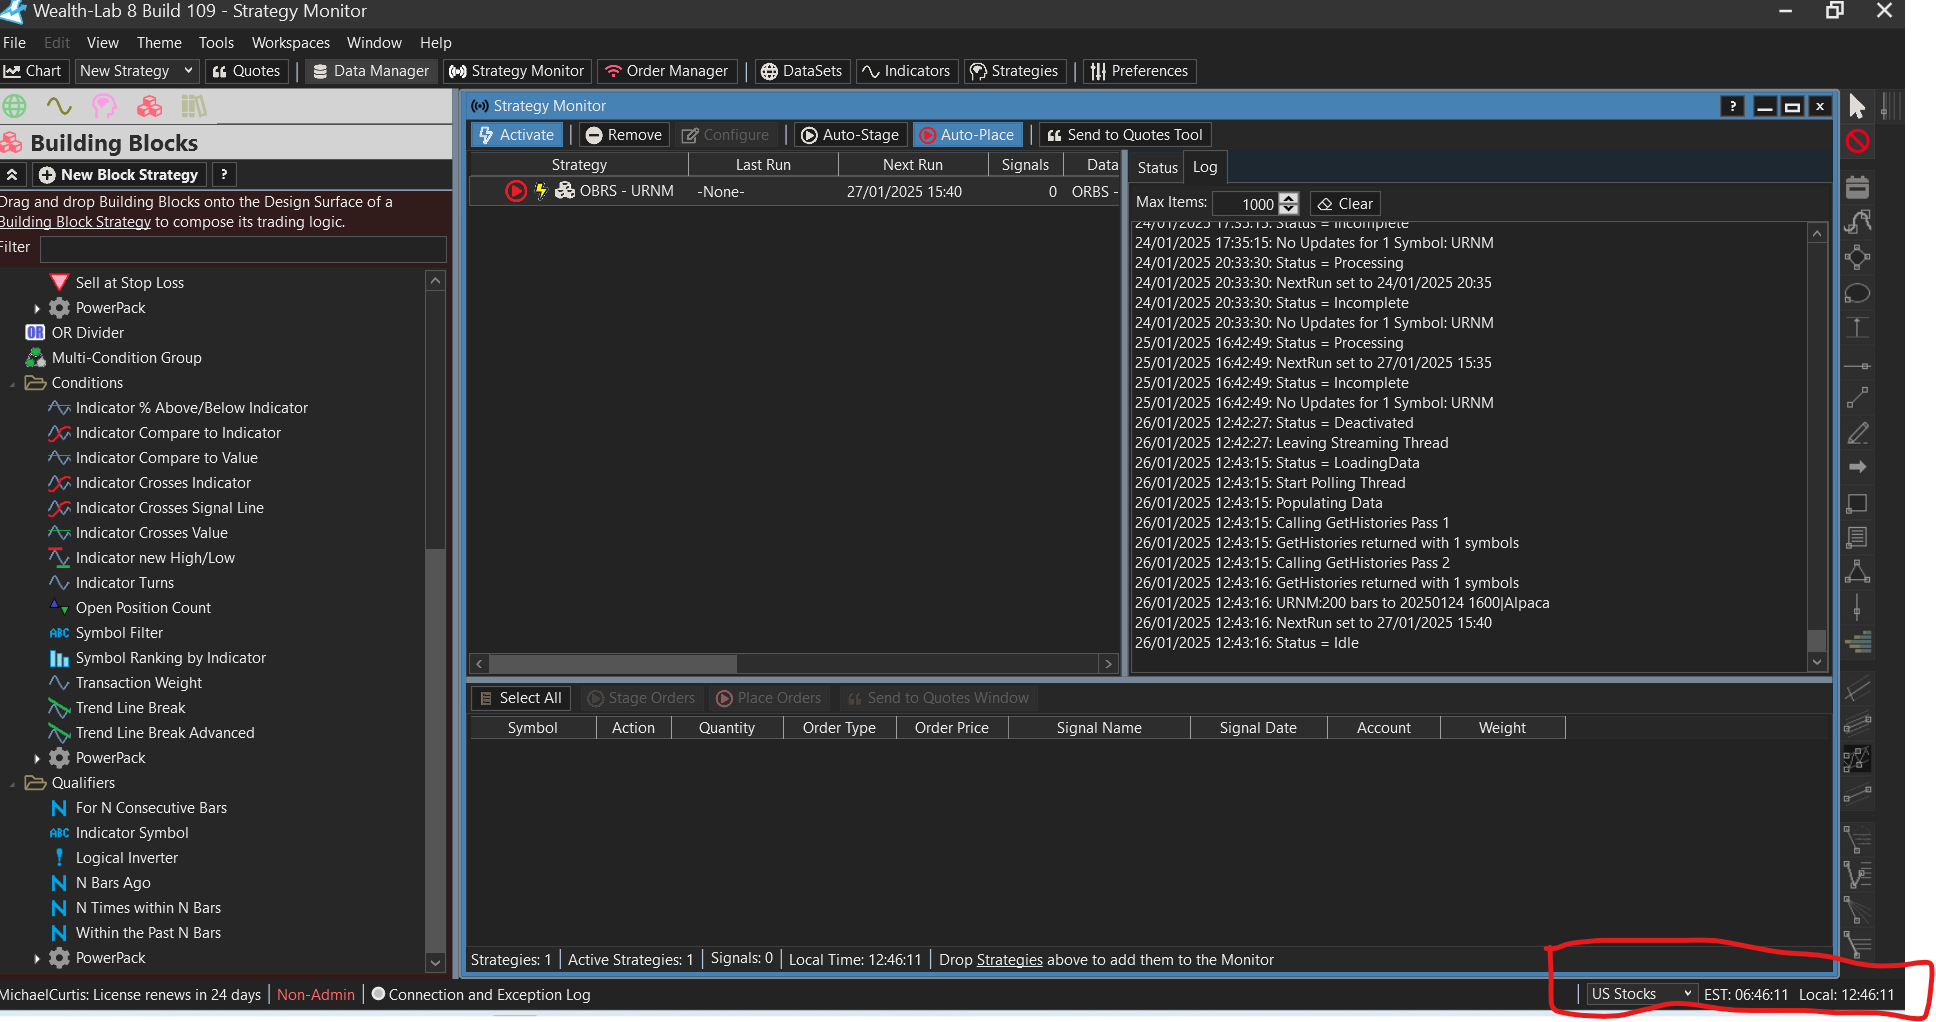Expand PowerPack under Conditions
The image size is (1936, 1022).
pyautogui.click(x=37, y=758)
